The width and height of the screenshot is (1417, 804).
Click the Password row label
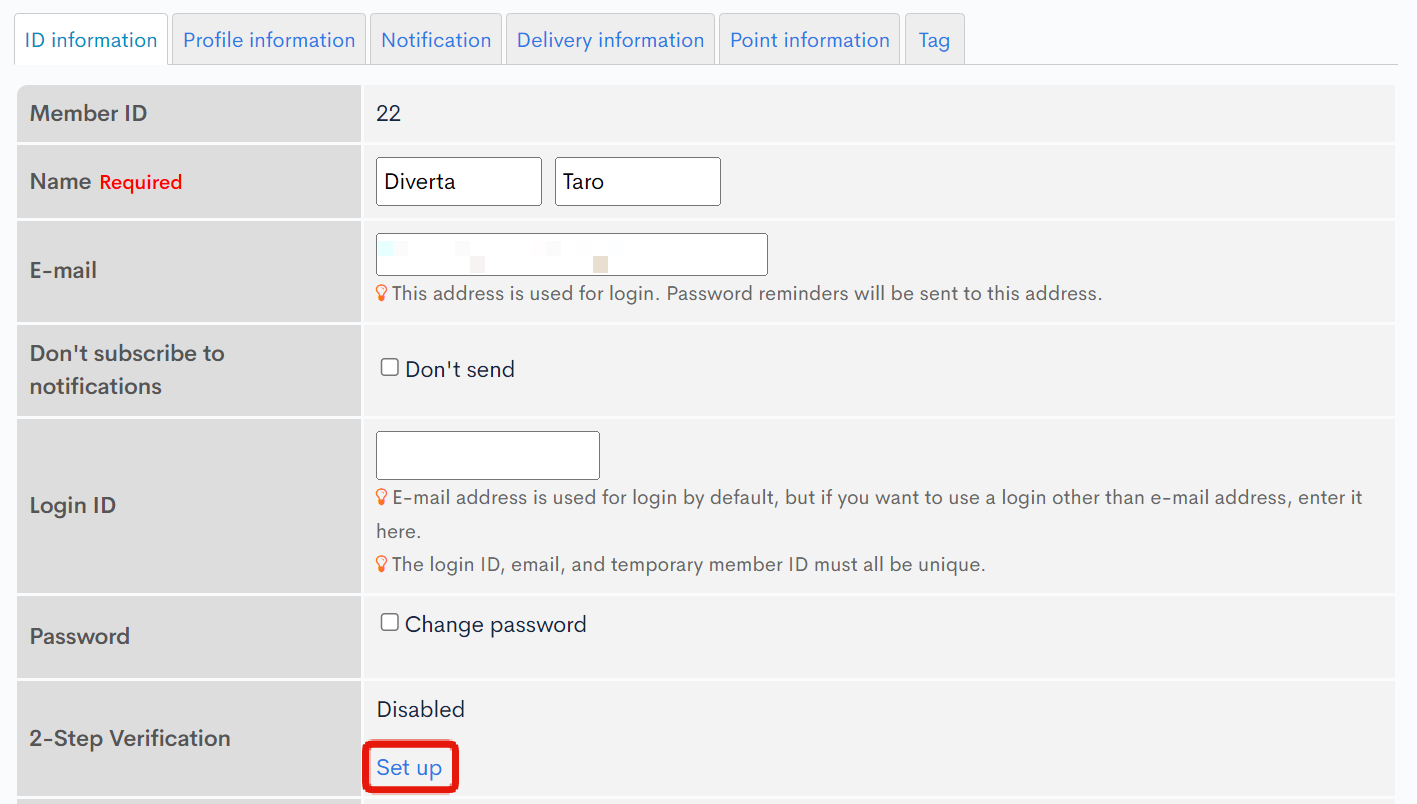coord(79,636)
